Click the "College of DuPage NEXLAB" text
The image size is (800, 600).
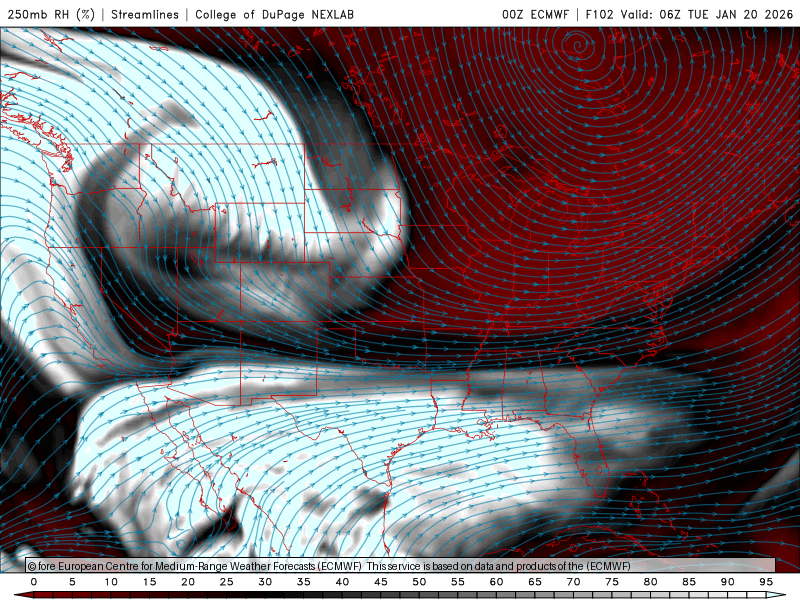pyautogui.click(x=274, y=14)
